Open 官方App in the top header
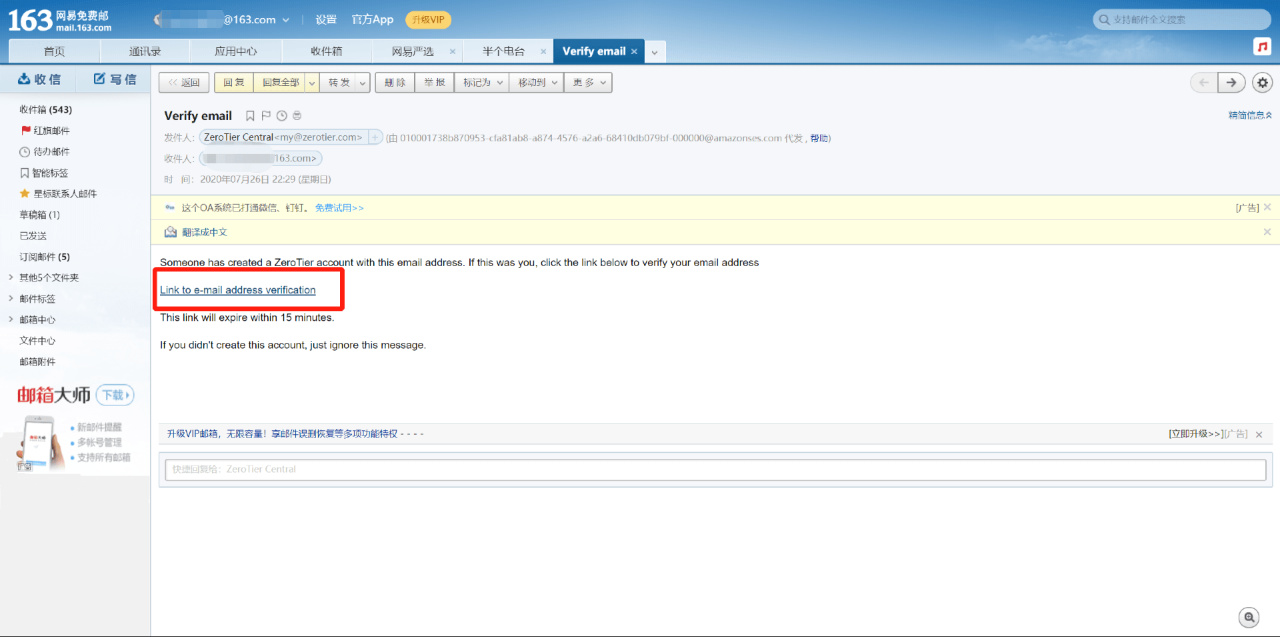This screenshot has height=637, width=1280. (x=373, y=20)
